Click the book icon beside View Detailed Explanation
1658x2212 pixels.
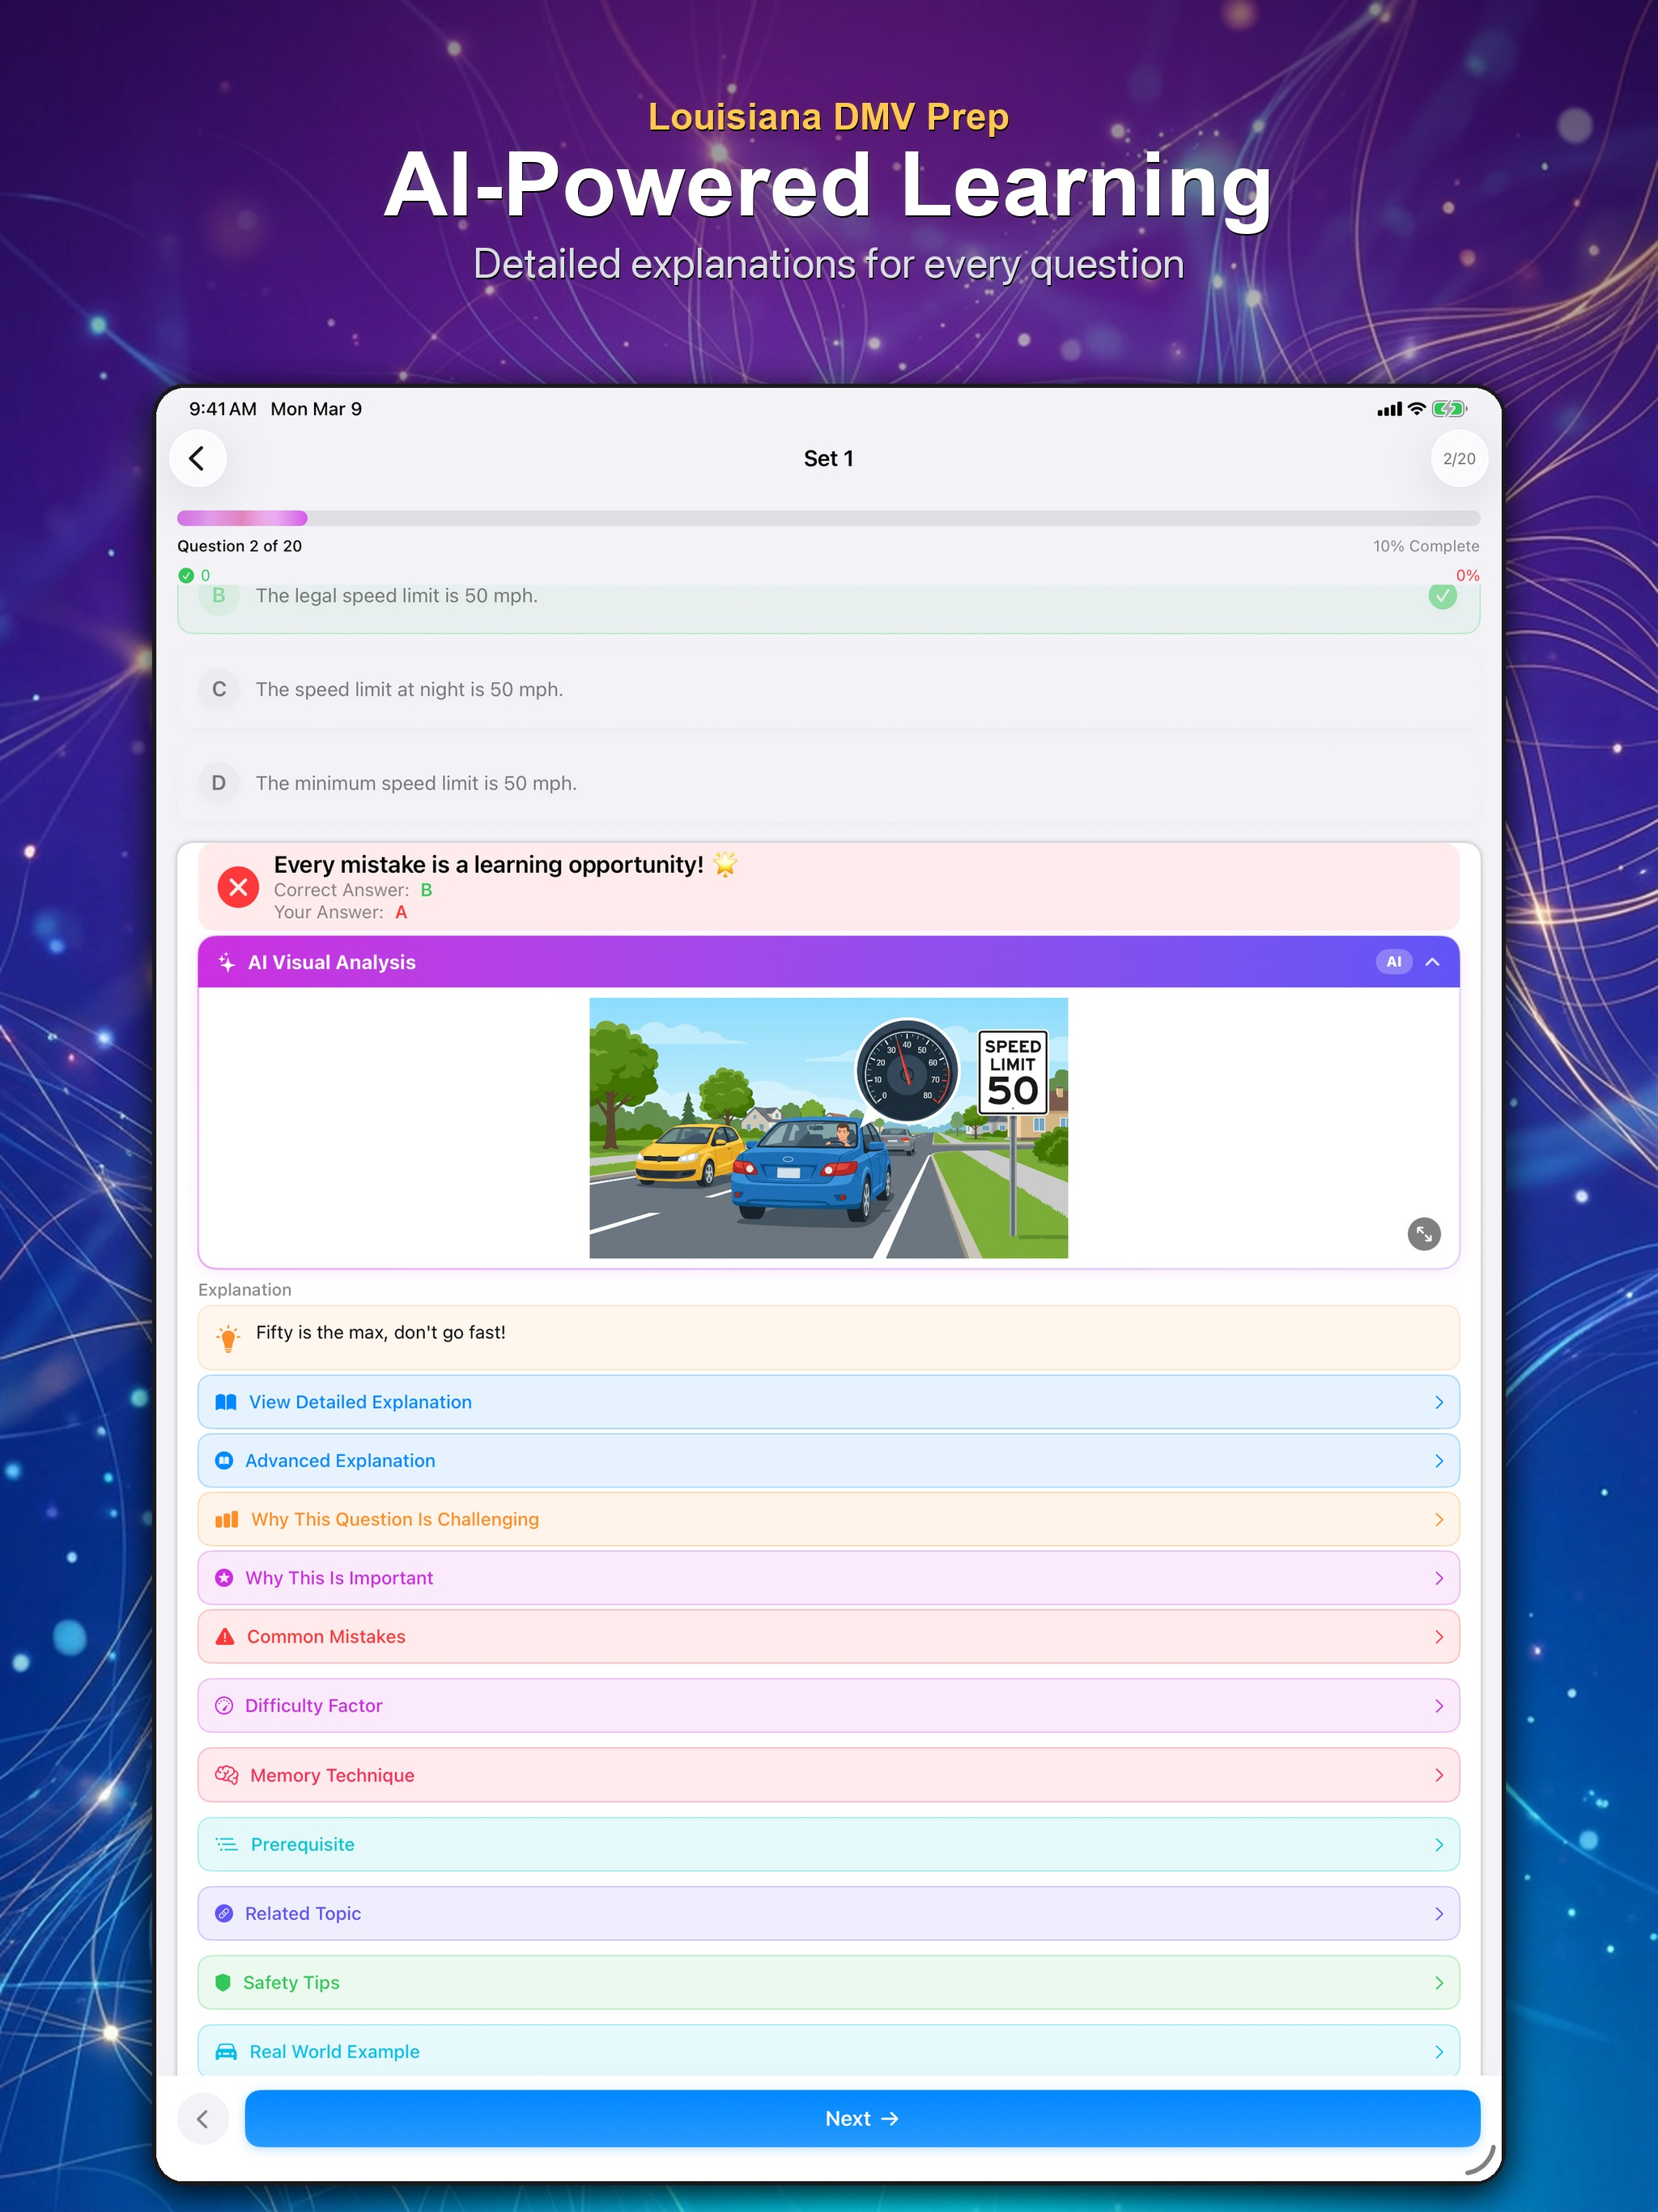coord(226,1402)
